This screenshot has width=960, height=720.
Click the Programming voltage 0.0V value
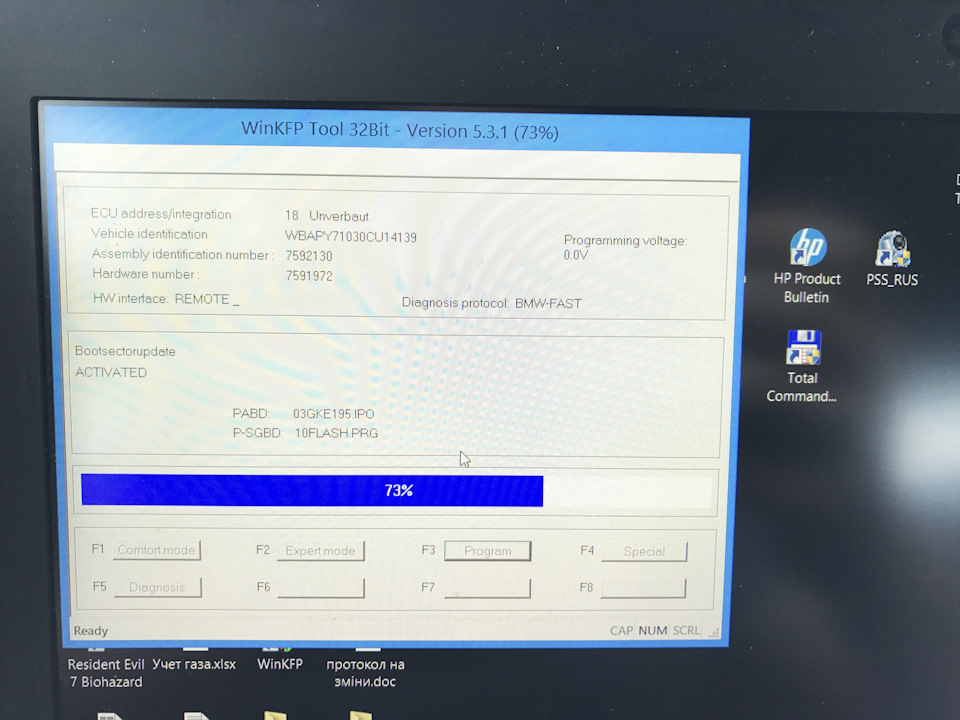tap(576, 255)
